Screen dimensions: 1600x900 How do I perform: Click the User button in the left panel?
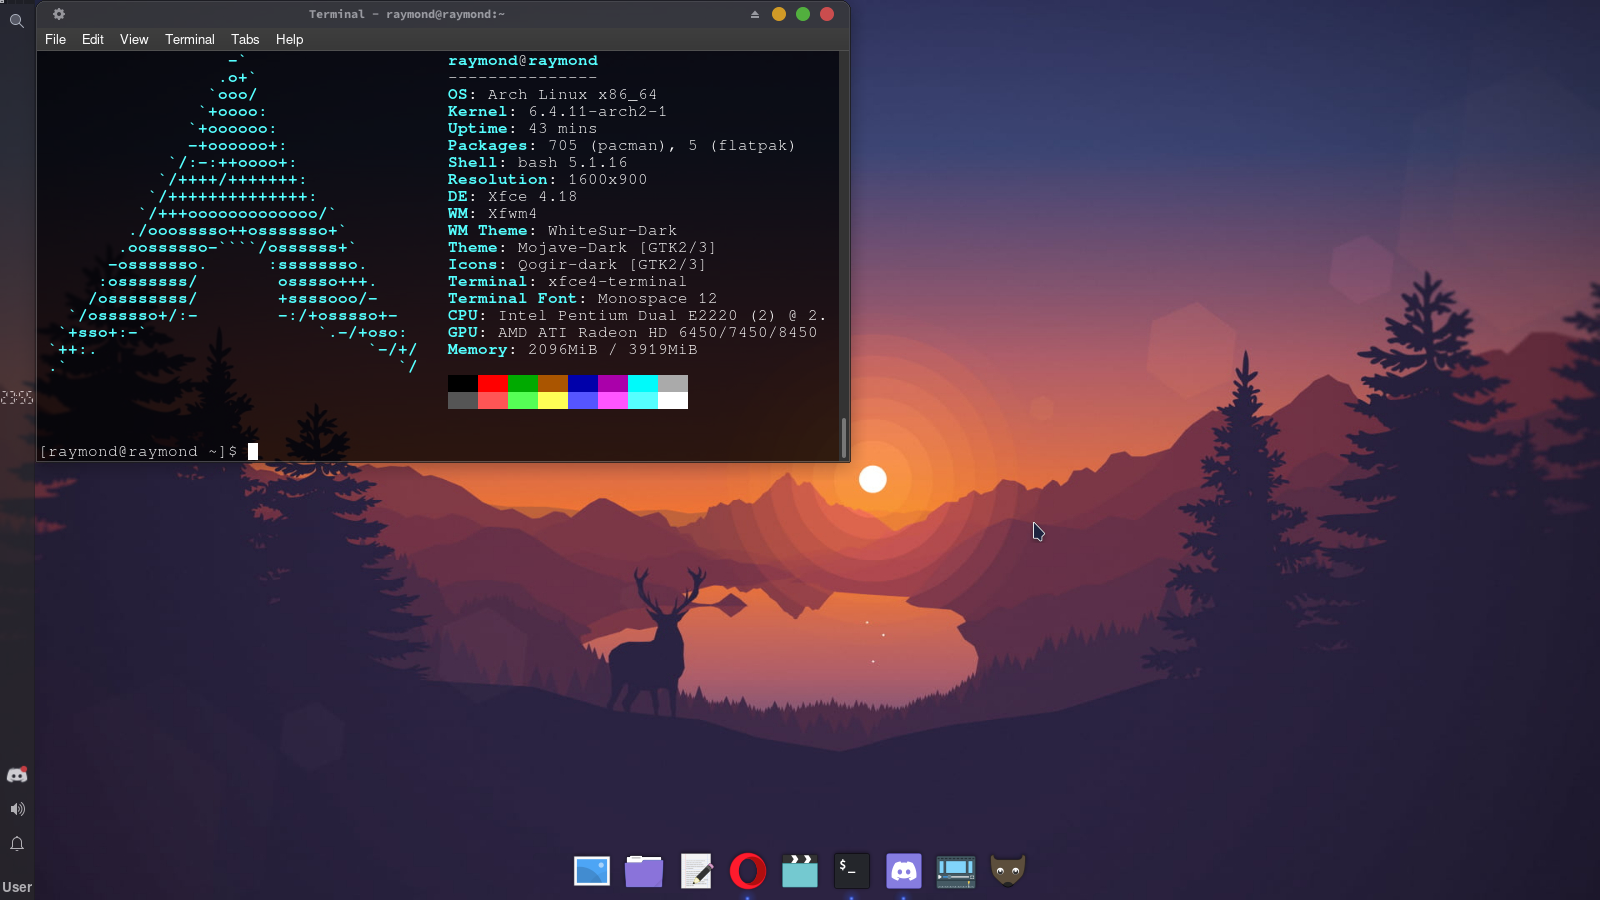(17, 887)
